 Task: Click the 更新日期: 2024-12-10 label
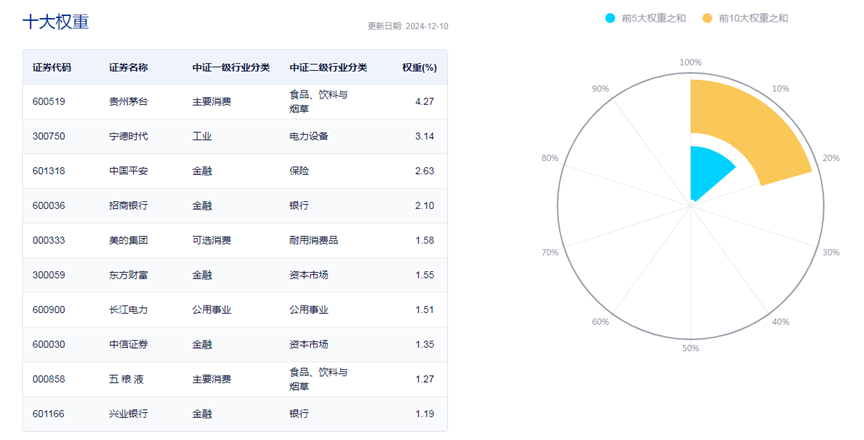[x=408, y=26]
